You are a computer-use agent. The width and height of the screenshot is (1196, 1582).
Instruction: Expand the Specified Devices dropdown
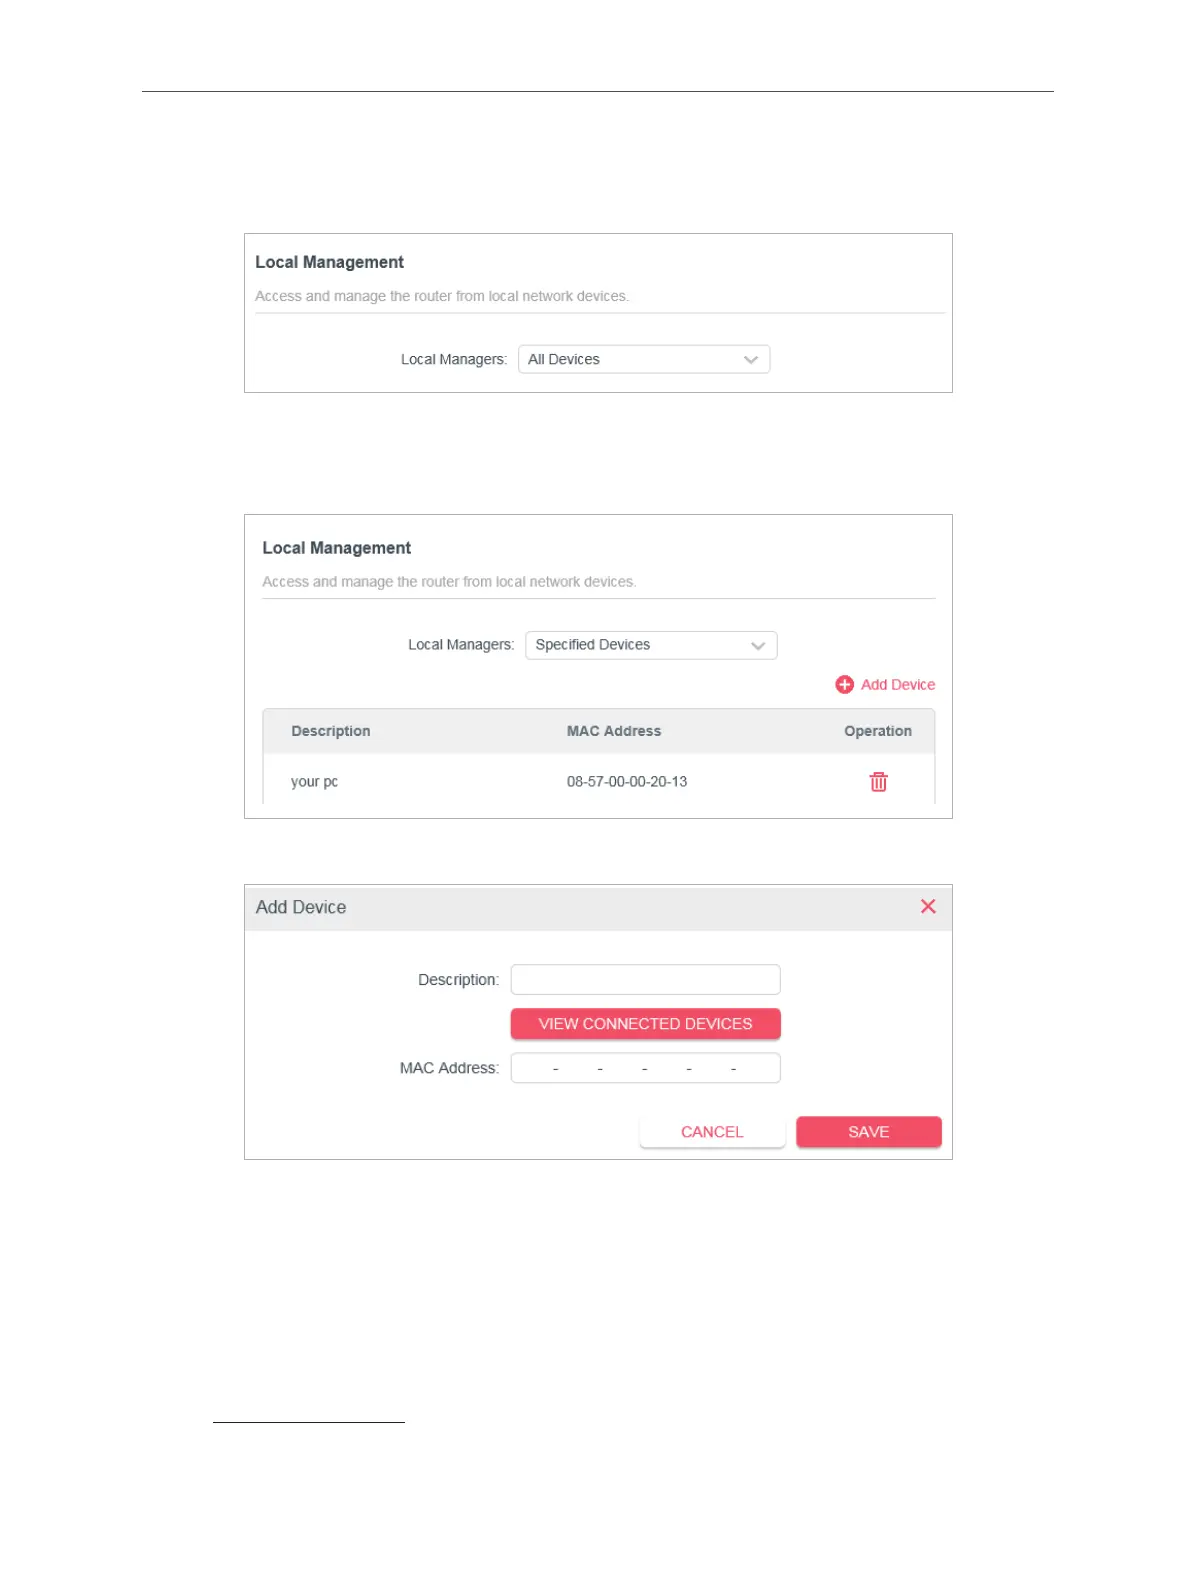coord(651,645)
